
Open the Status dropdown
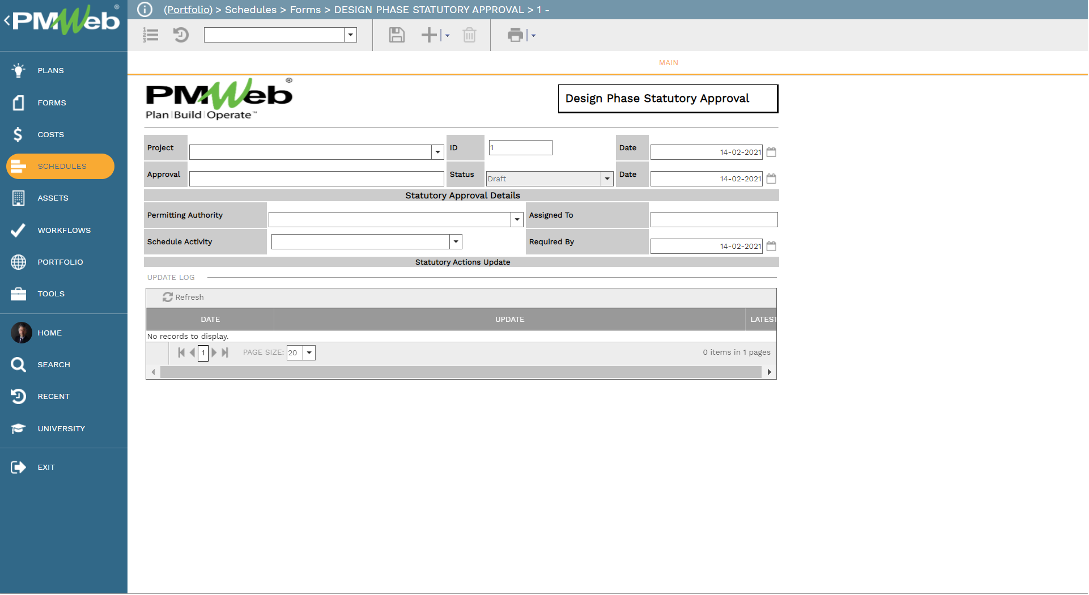click(607, 178)
